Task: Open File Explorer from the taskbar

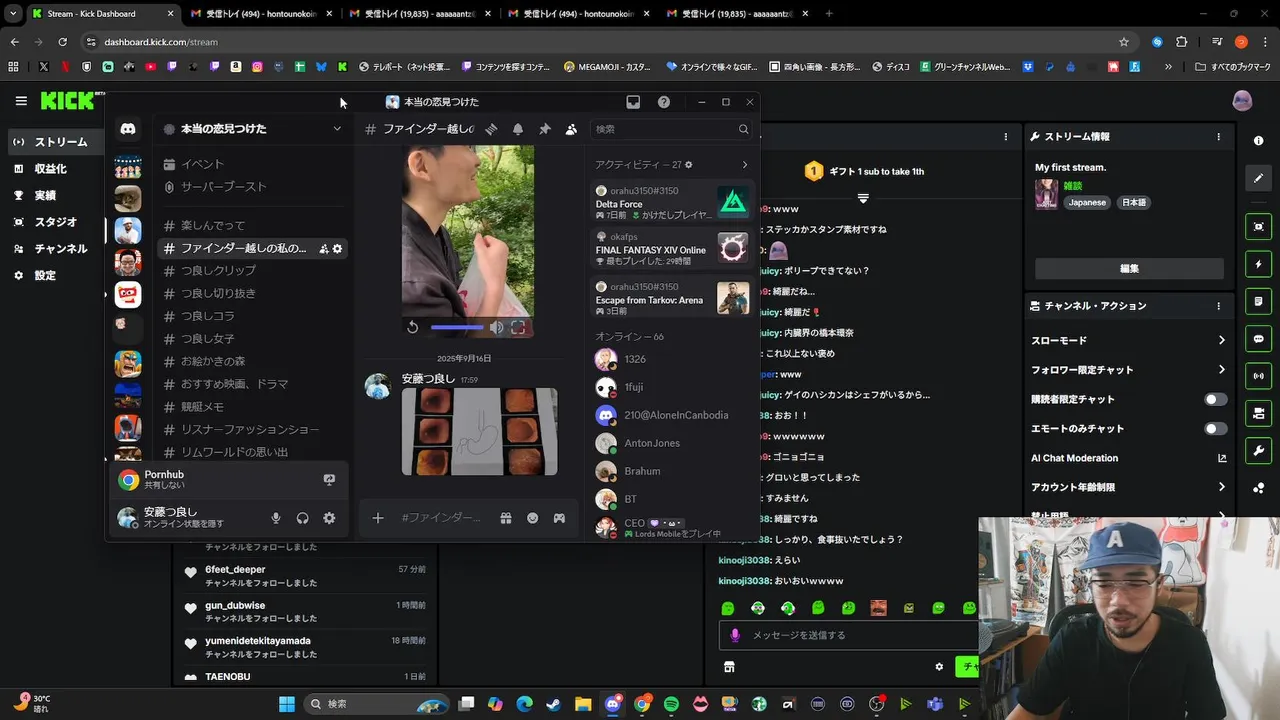Action: pos(583,704)
